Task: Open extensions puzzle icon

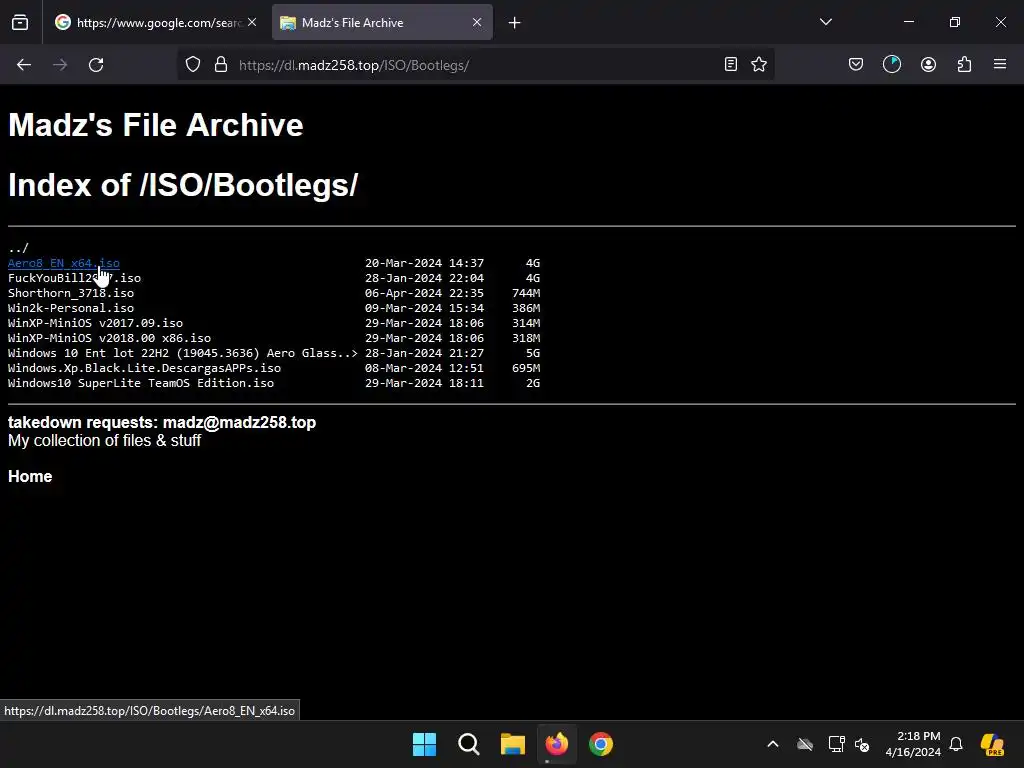Action: 964,64
